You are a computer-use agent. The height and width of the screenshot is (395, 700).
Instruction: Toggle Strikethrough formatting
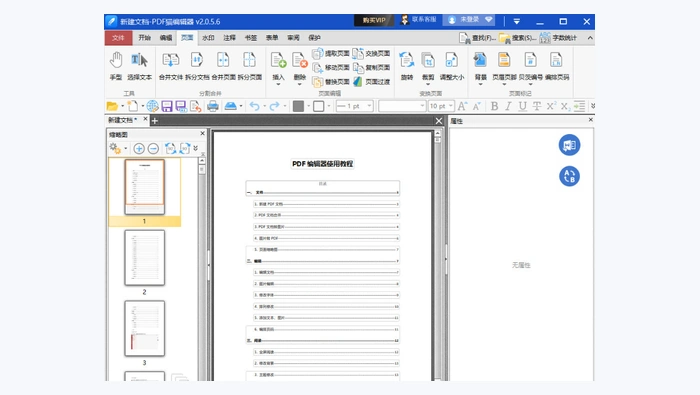pos(537,106)
